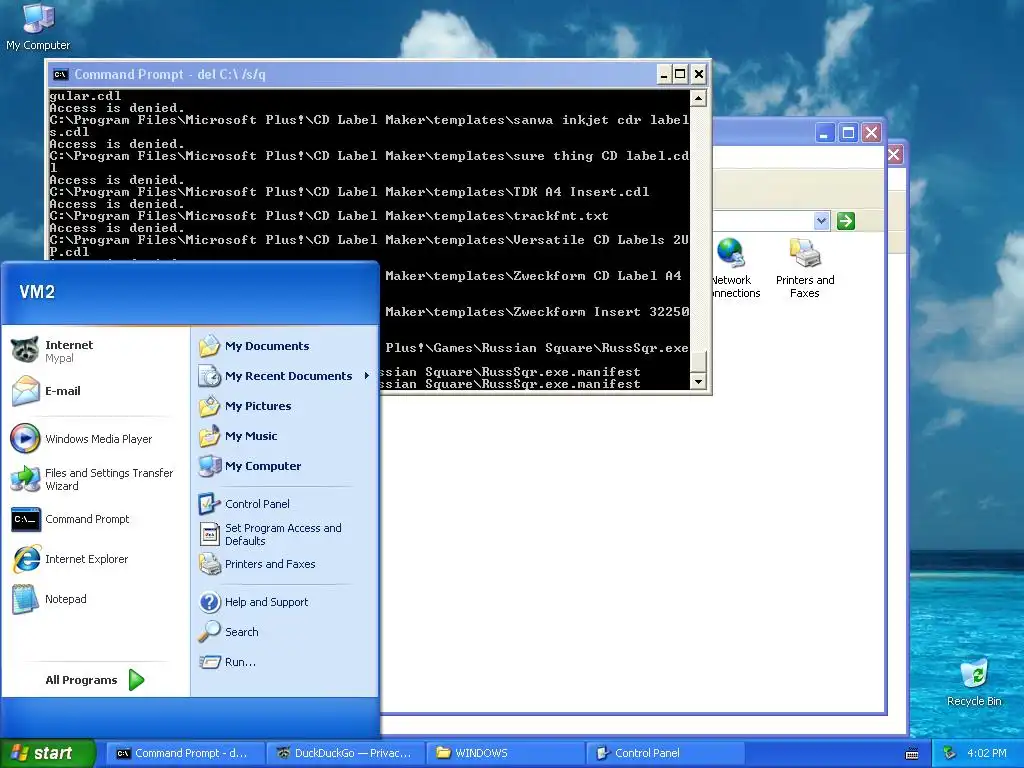Click the network tray icon

click(950, 753)
